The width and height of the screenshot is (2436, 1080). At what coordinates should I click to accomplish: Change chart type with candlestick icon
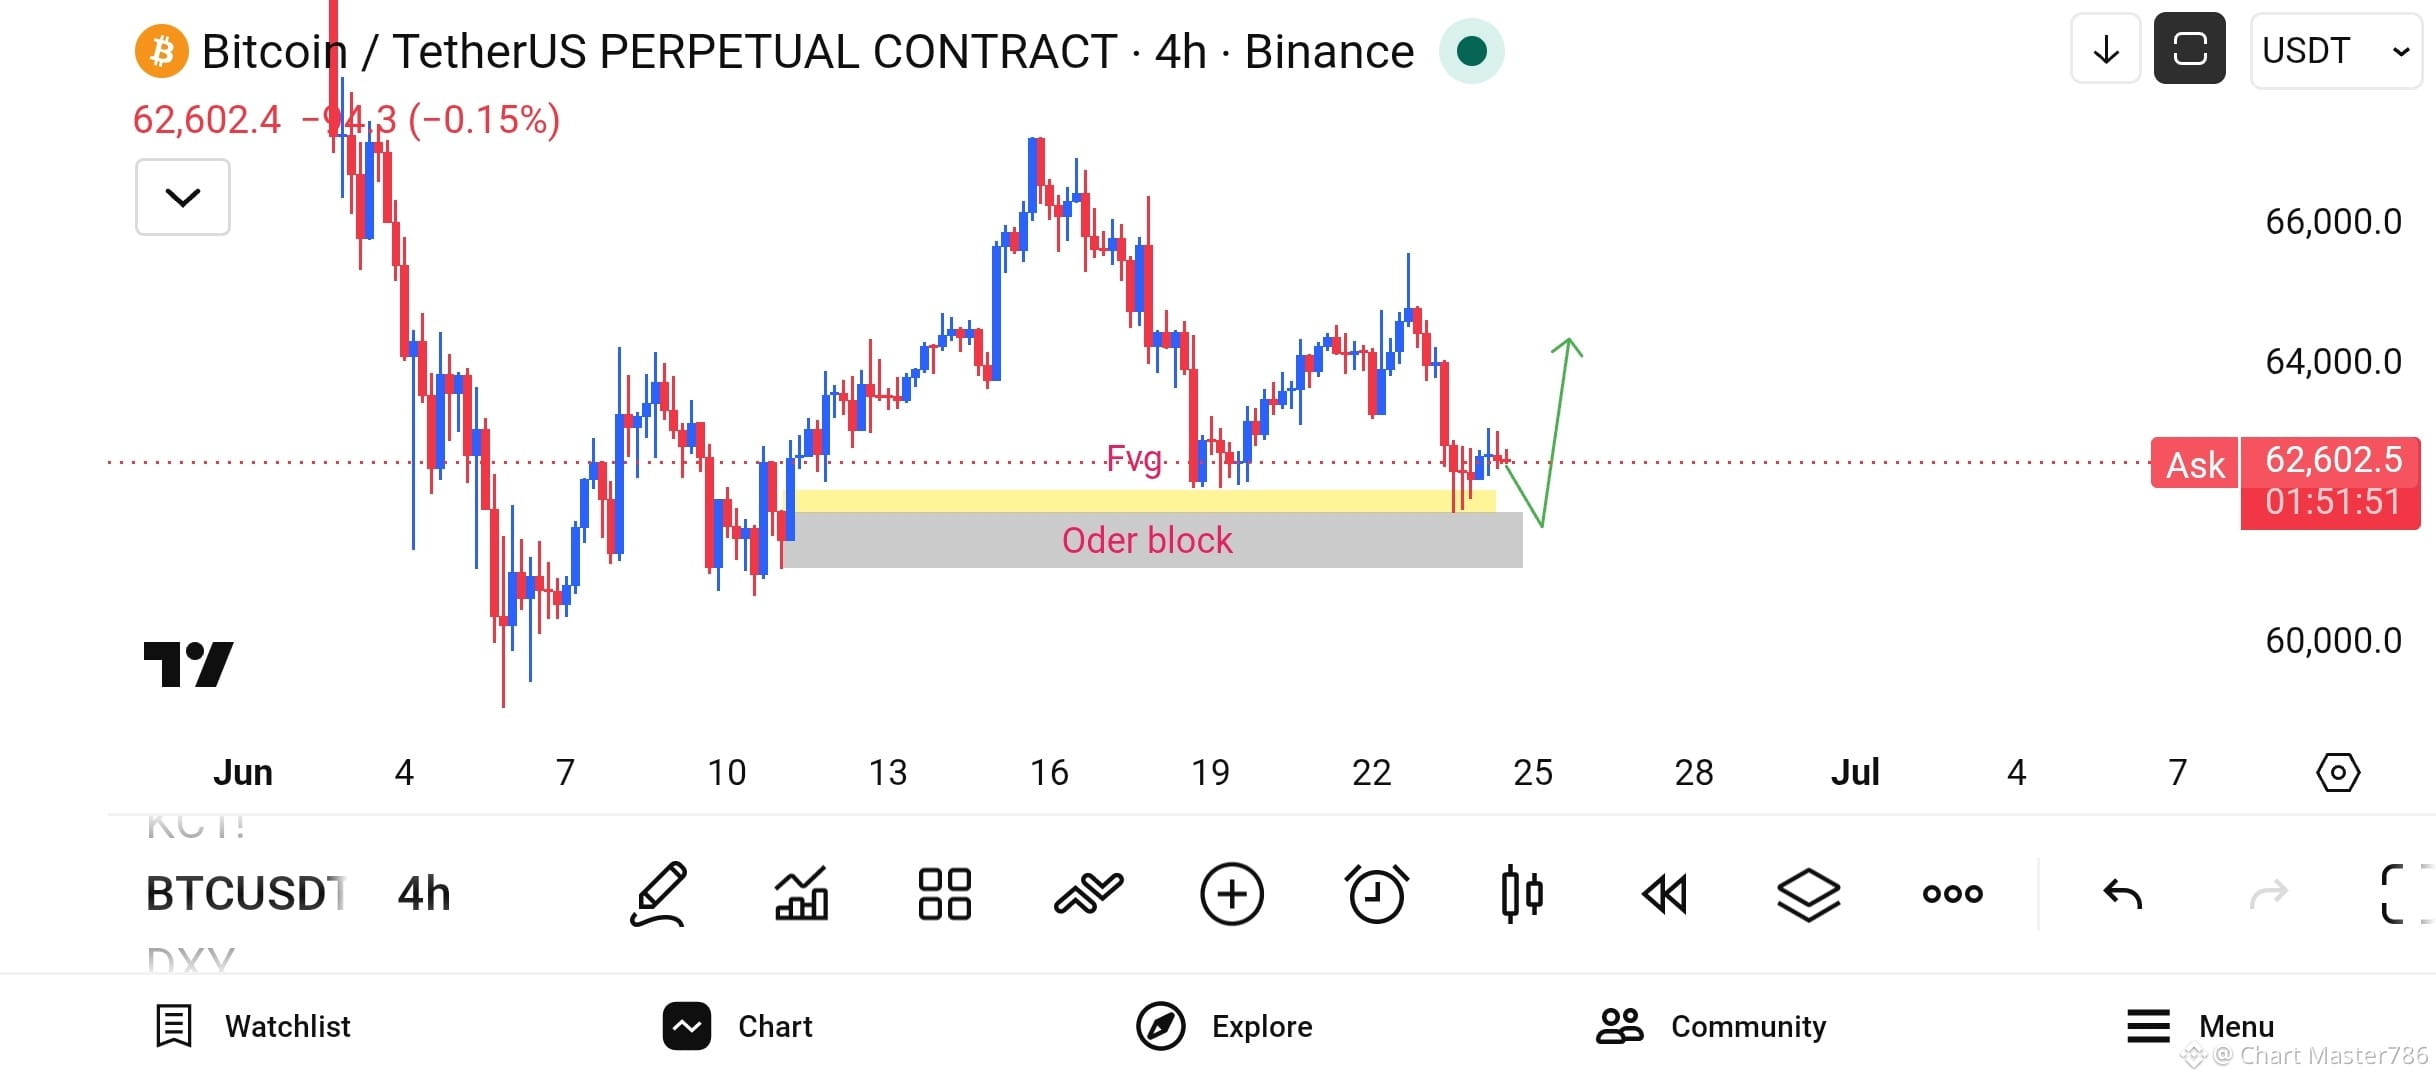click(x=1521, y=893)
